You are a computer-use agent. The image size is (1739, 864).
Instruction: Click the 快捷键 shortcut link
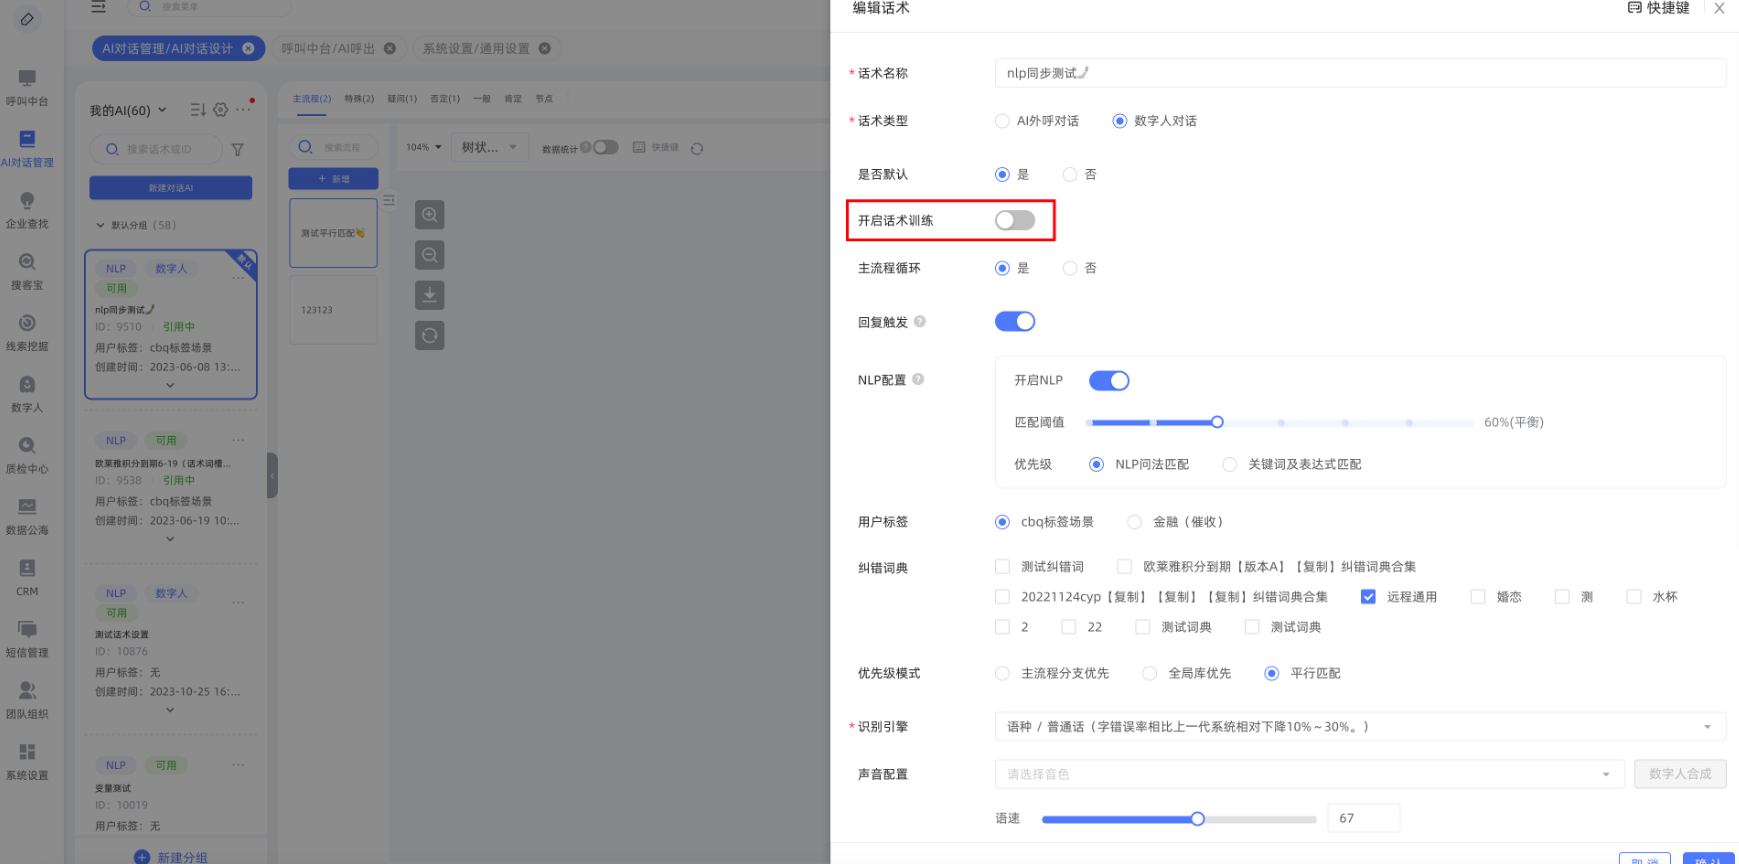1659,8
